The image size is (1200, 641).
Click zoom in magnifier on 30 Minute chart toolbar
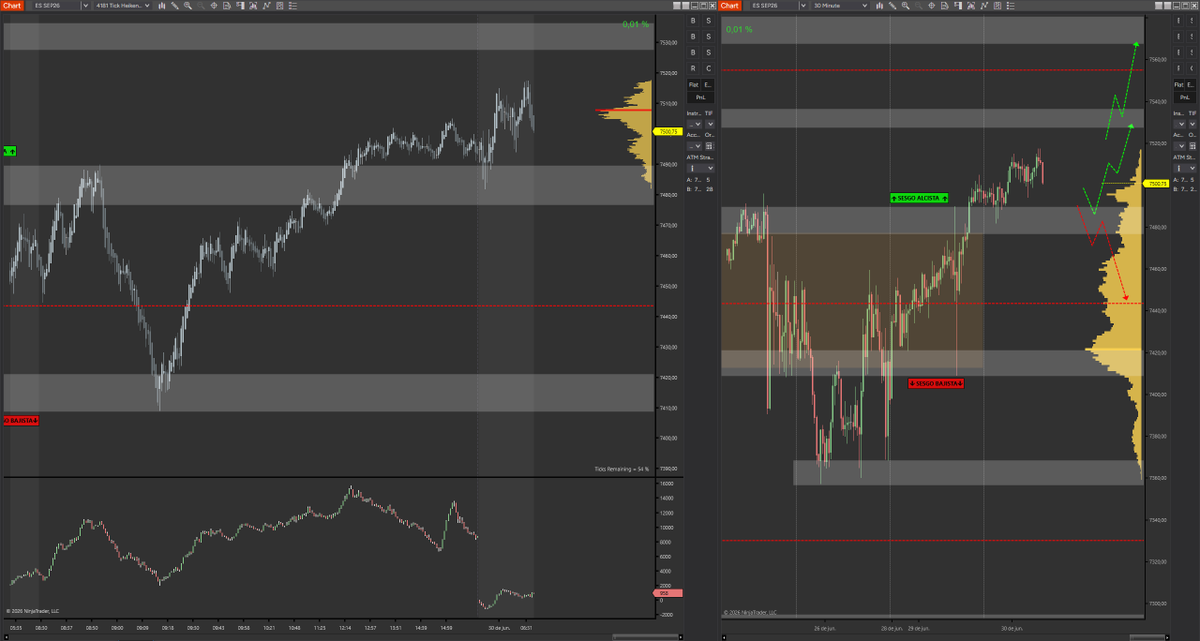tap(905, 5)
